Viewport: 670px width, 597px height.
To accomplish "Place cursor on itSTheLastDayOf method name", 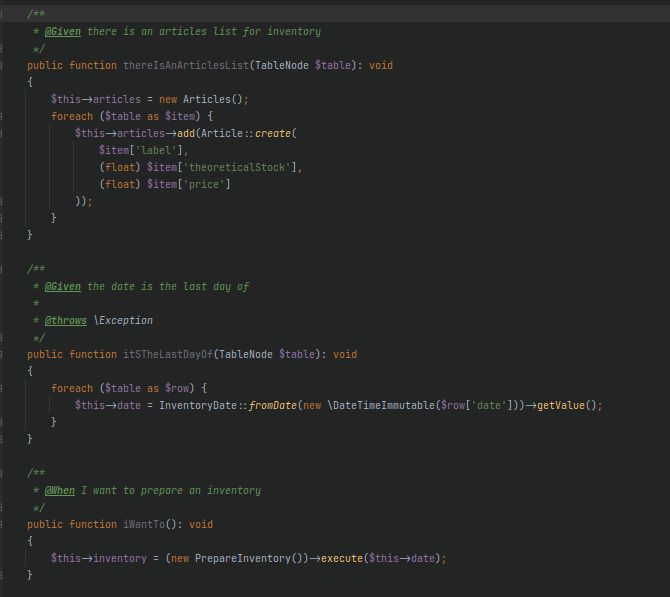I will tap(168, 354).
